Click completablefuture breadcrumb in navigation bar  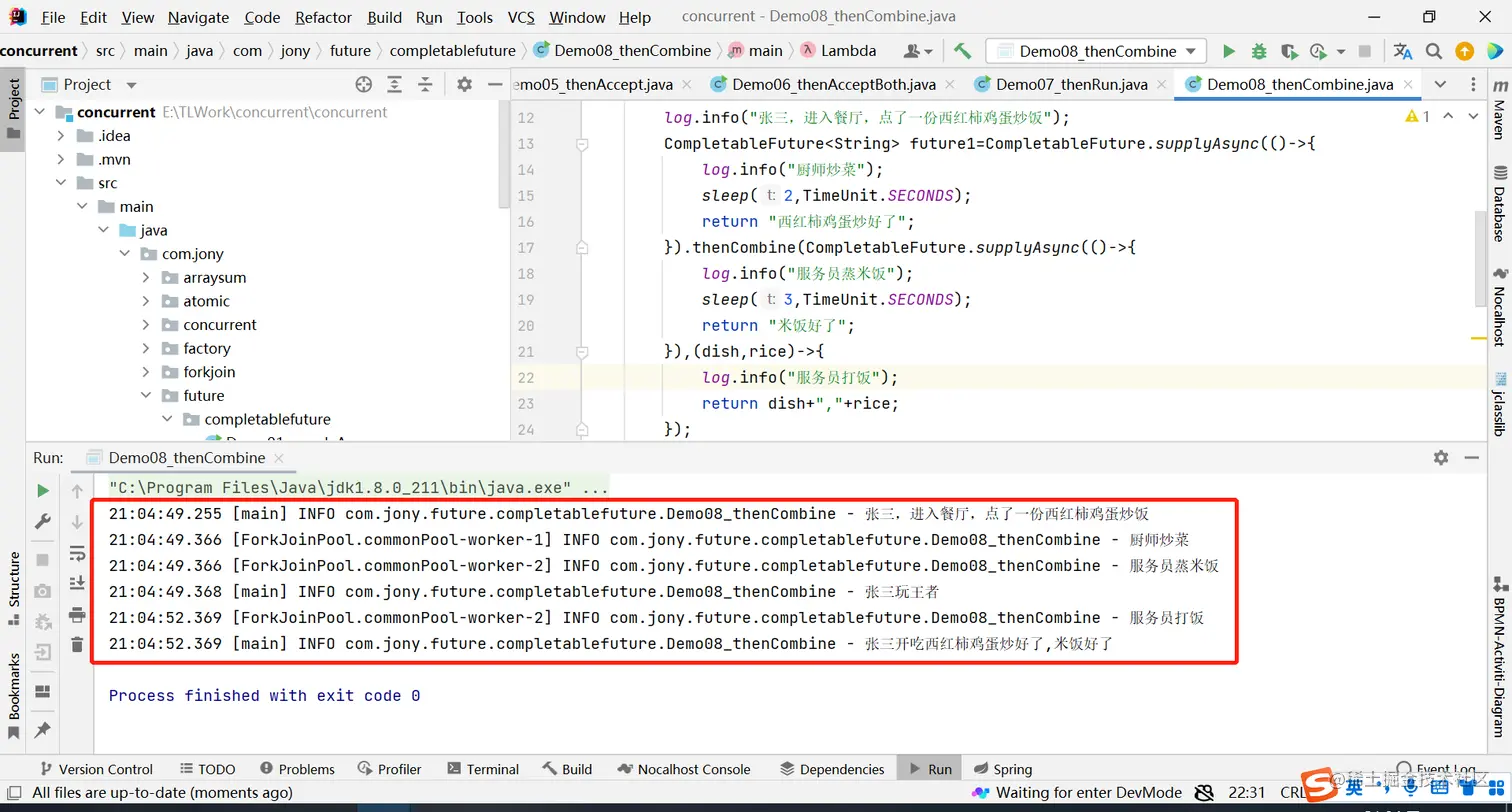coord(452,51)
